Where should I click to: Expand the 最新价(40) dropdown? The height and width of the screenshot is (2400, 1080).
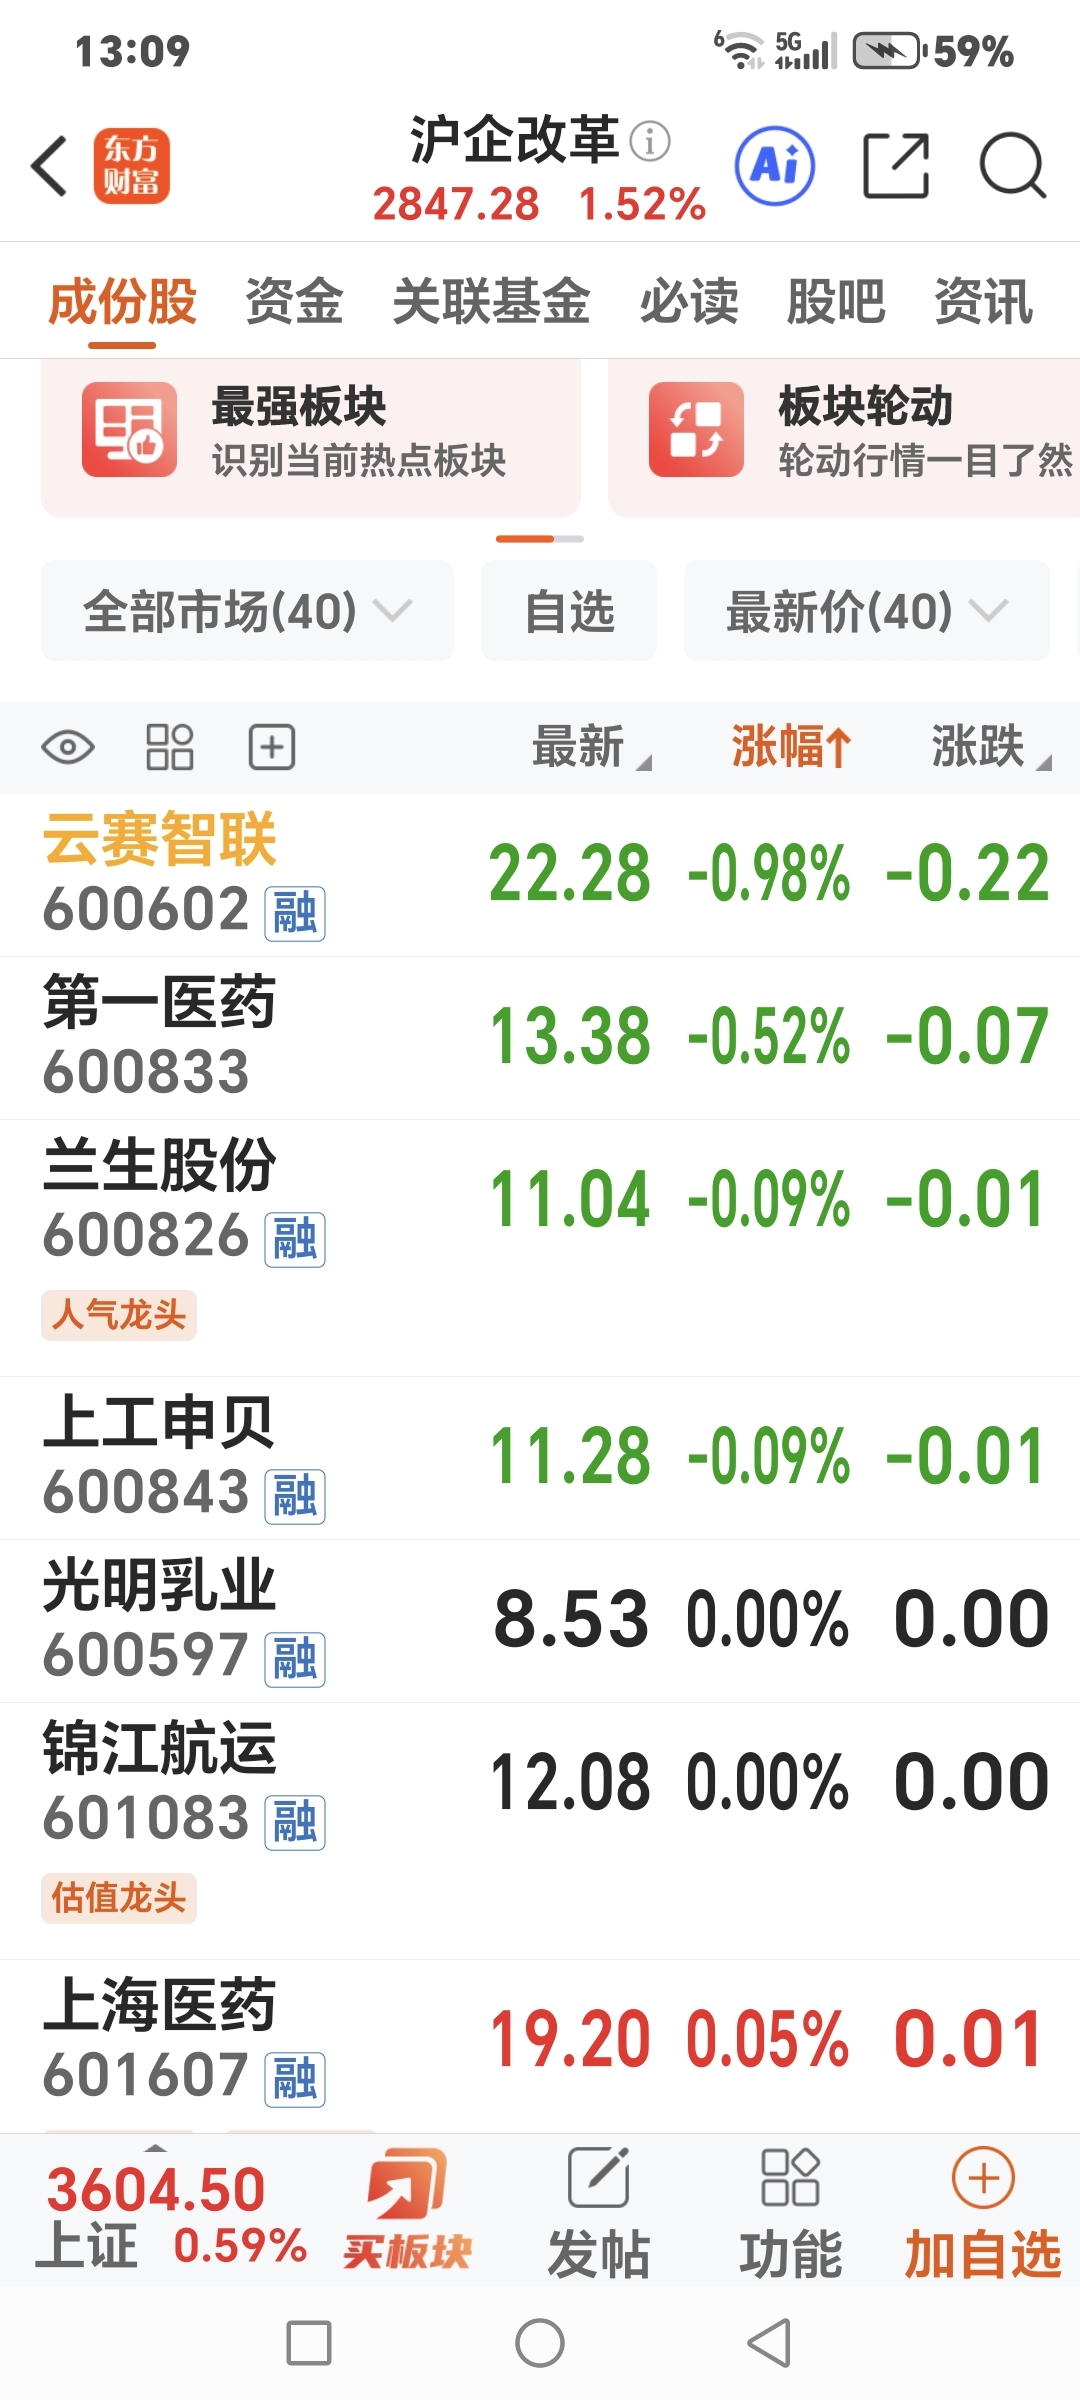coord(867,610)
